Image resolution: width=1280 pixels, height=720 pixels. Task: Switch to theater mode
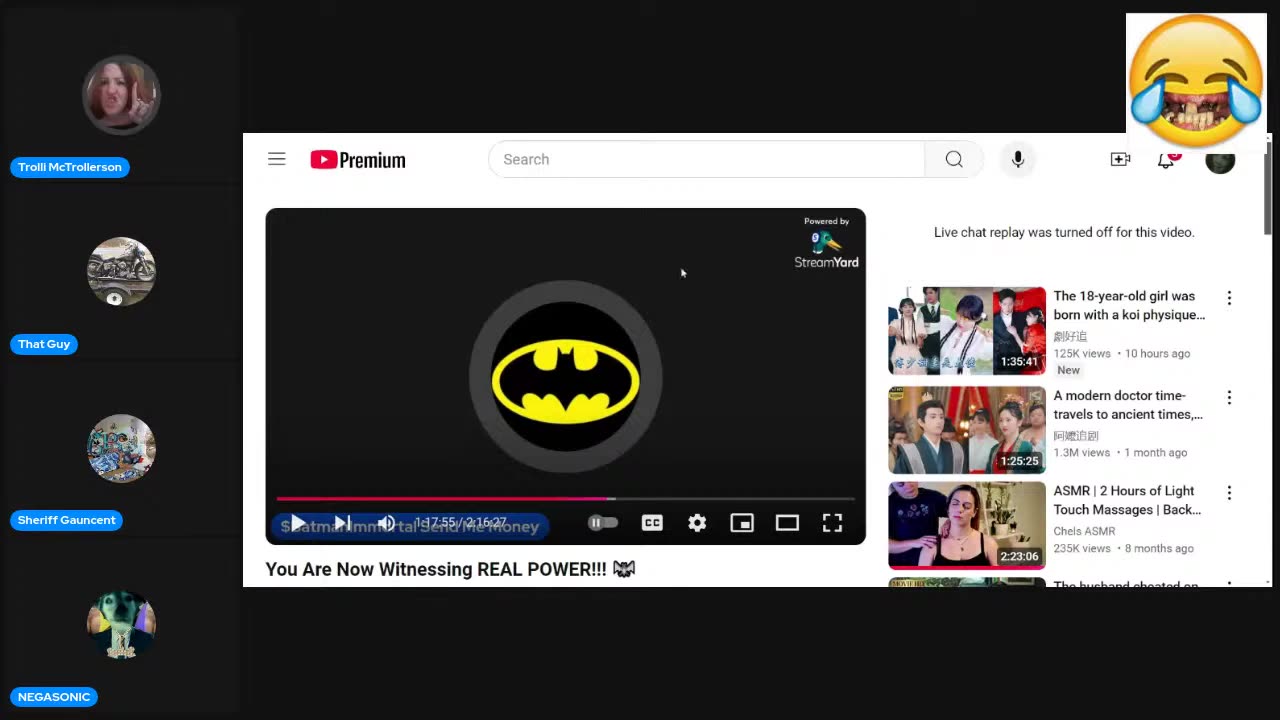tap(787, 523)
